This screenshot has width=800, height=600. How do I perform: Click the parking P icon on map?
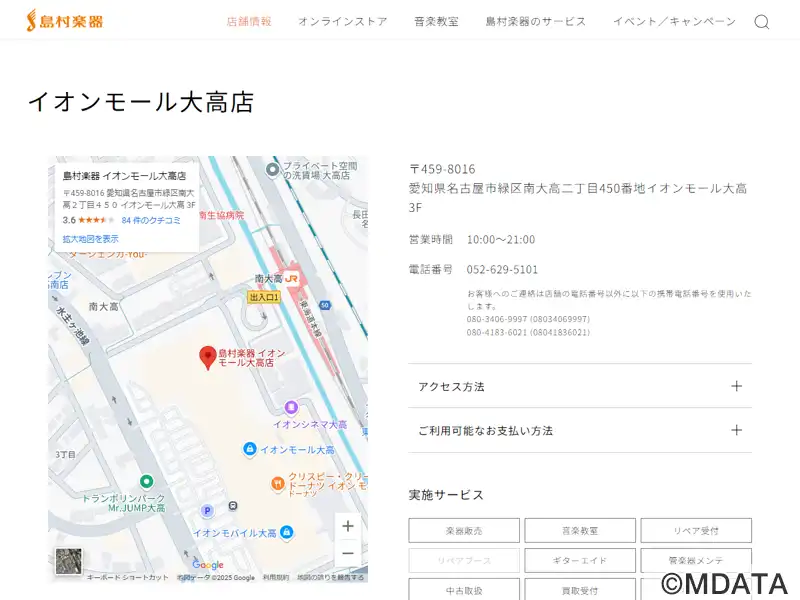[x=207, y=510]
